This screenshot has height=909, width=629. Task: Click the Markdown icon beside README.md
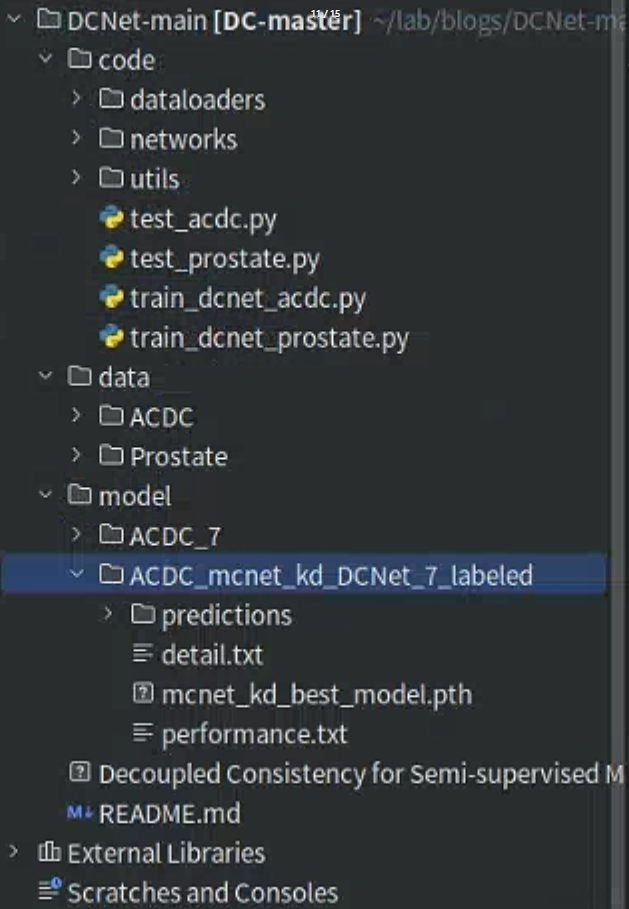tap(79, 813)
